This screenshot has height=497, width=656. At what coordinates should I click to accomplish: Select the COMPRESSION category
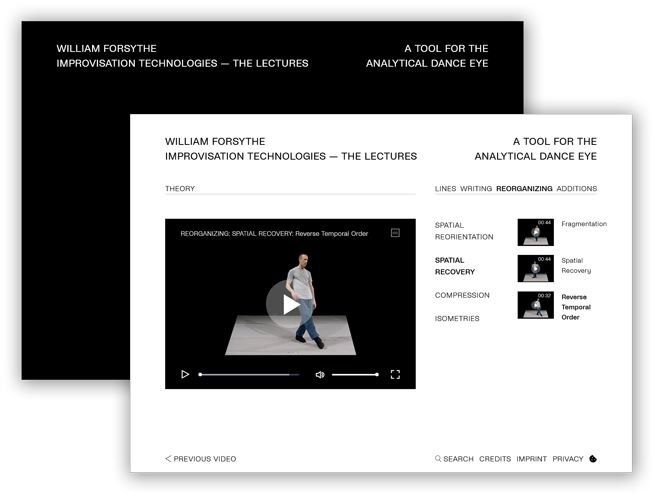tap(462, 295)
